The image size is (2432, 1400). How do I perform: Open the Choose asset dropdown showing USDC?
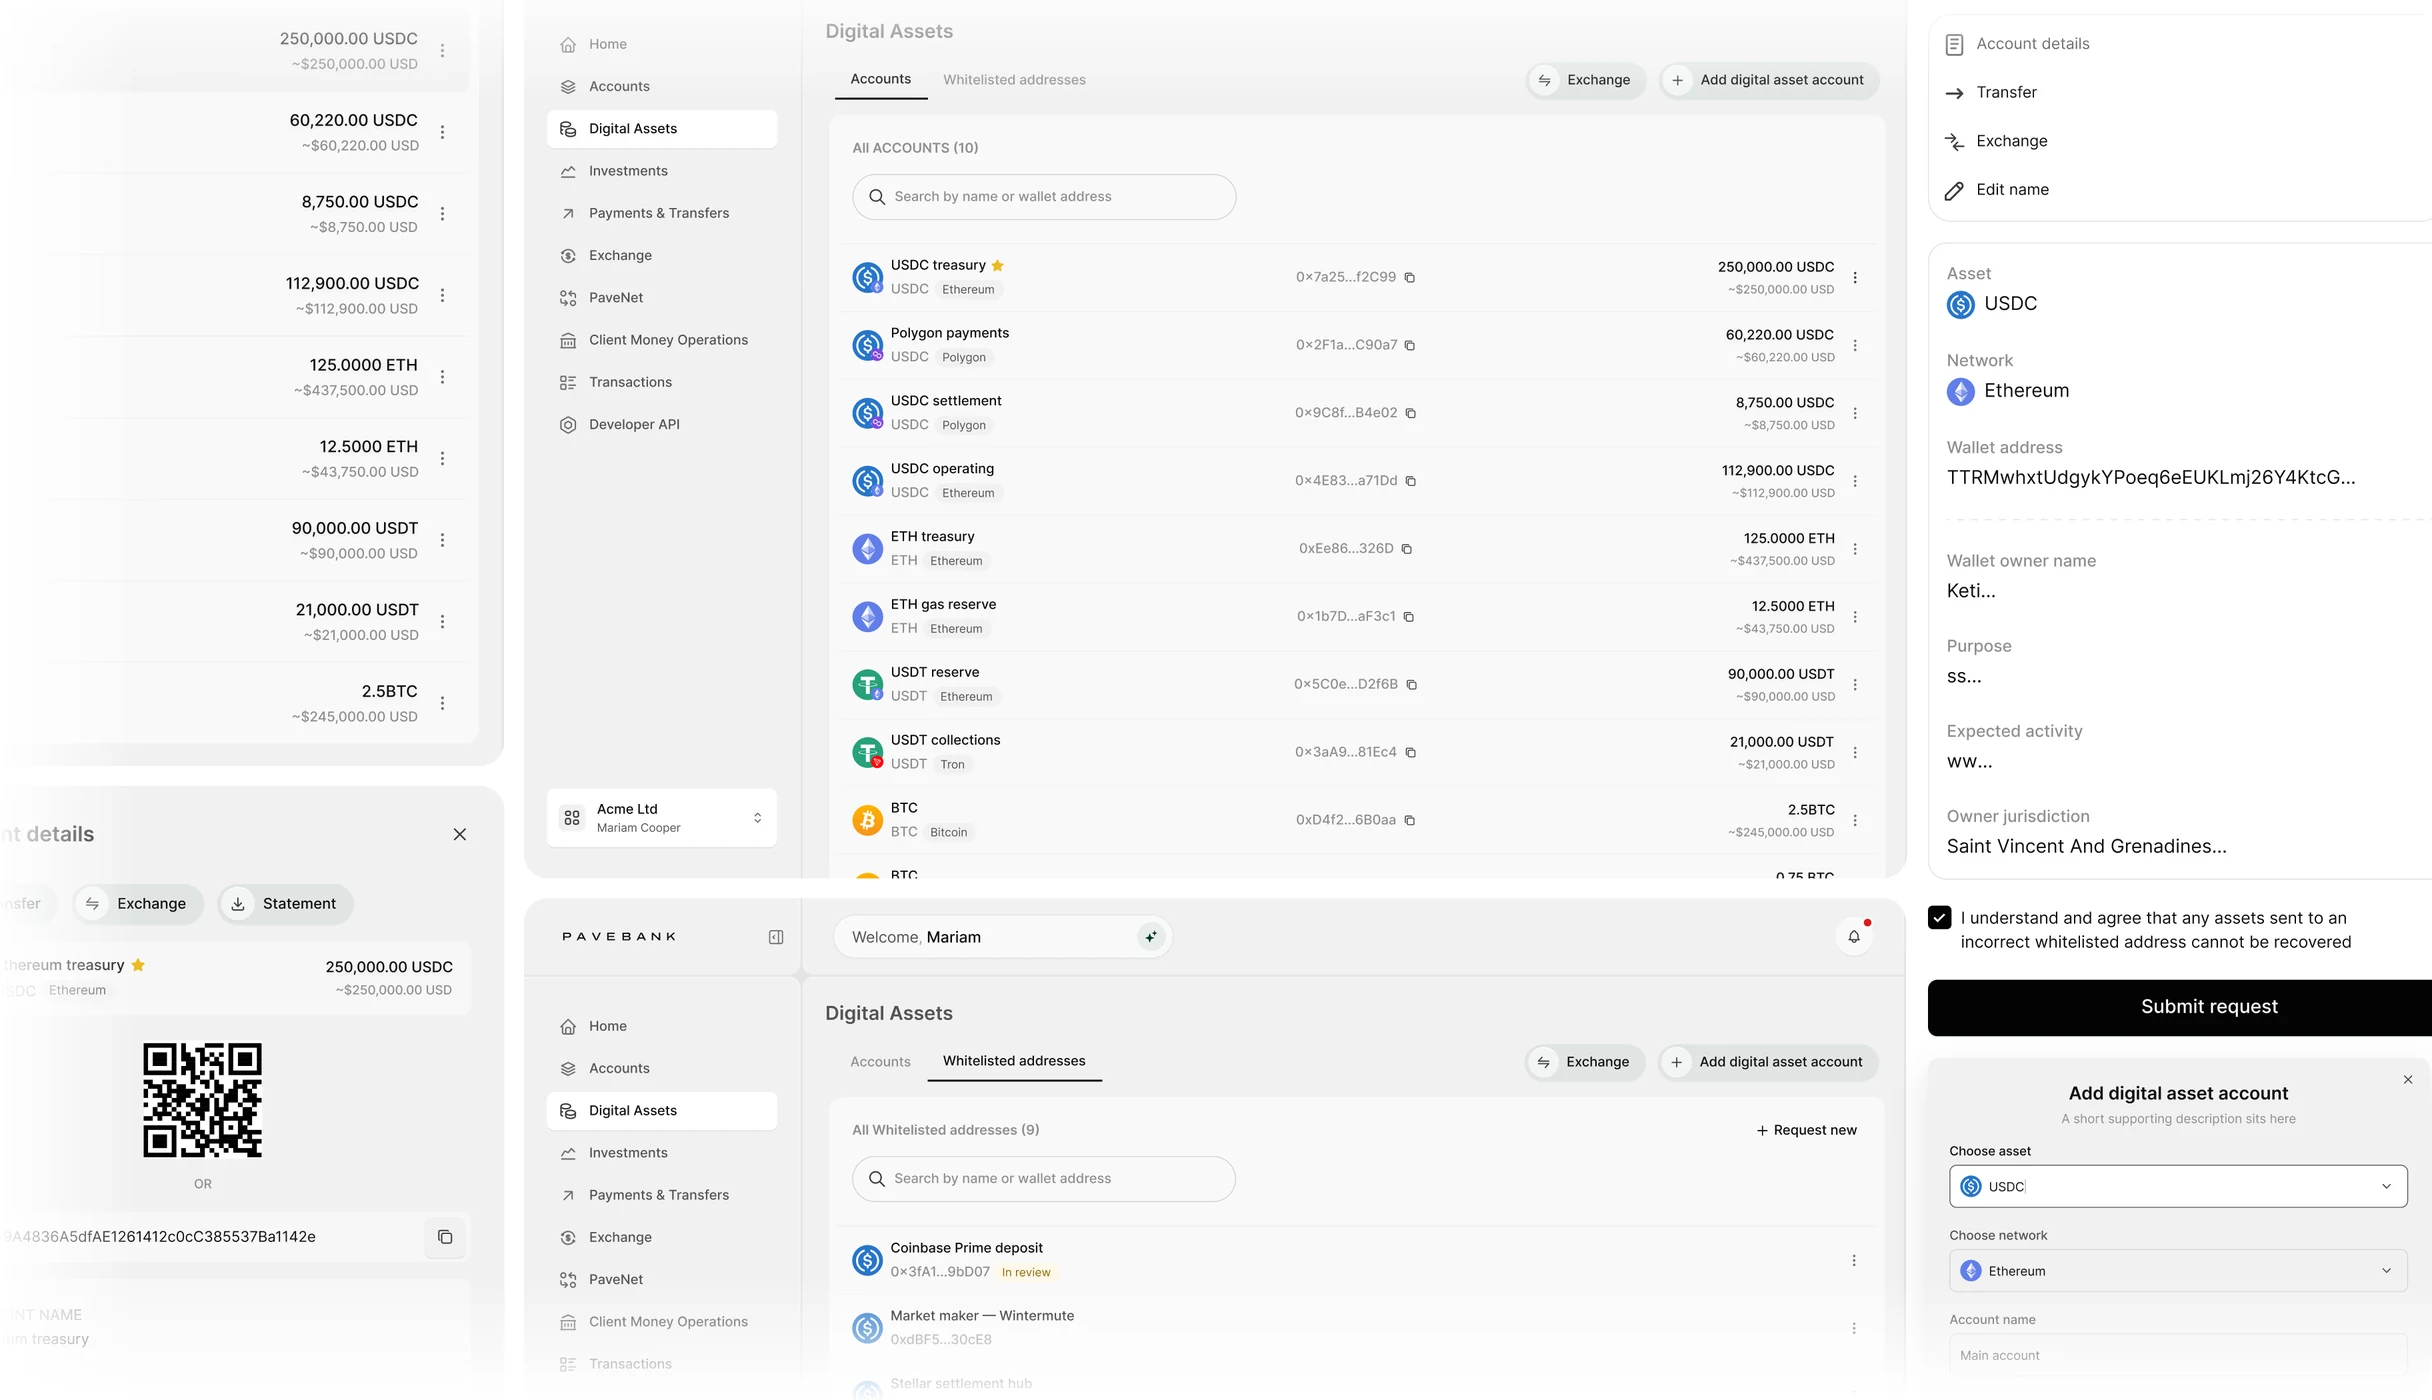click(x=2178, y=1186)
